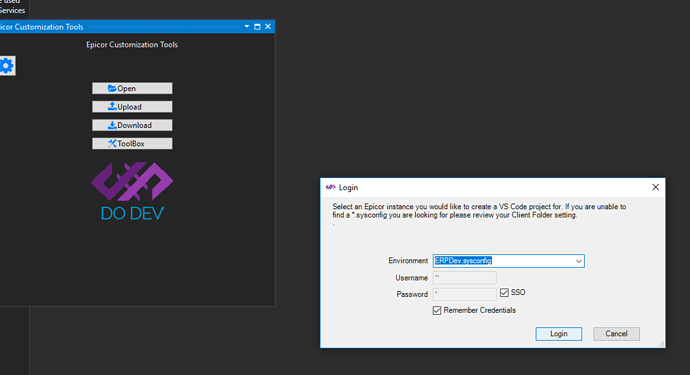Click the purple DO DEV logo
The height and width of the screenshot is (375, 690).
(132, 191)
